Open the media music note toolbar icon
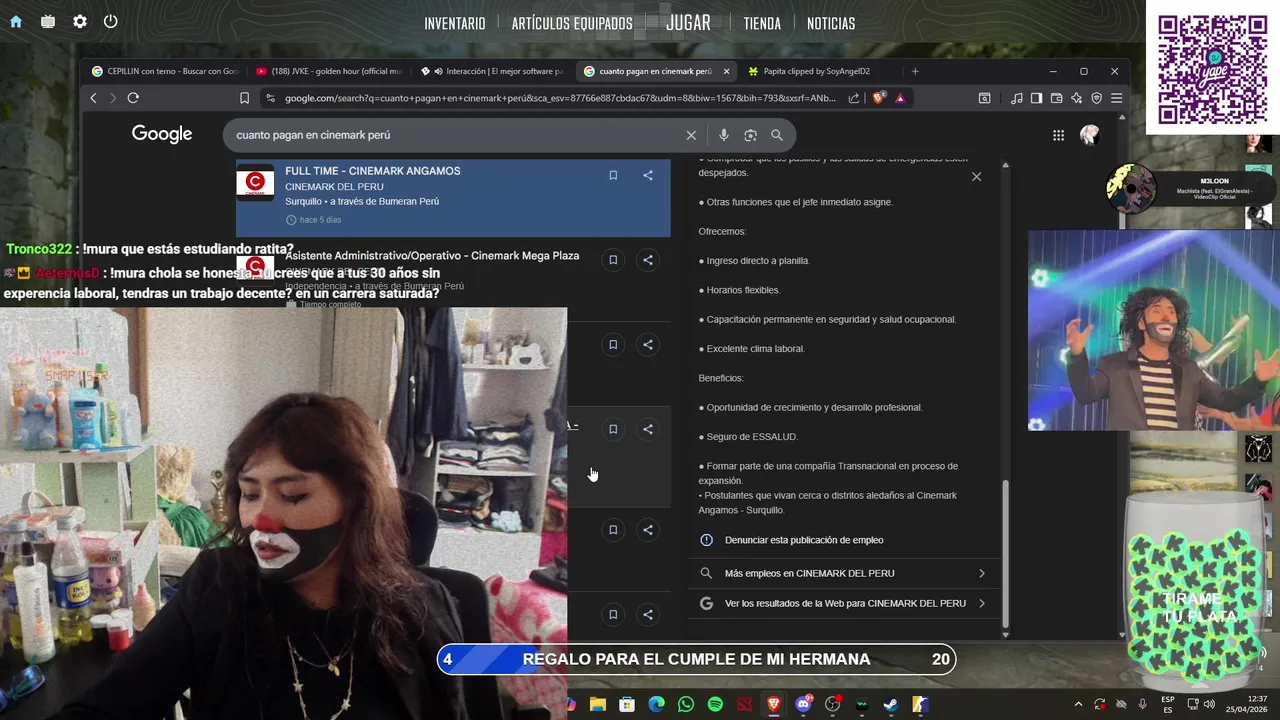The width and height of the screenshot is (1280, 720). click(1017, 98)
